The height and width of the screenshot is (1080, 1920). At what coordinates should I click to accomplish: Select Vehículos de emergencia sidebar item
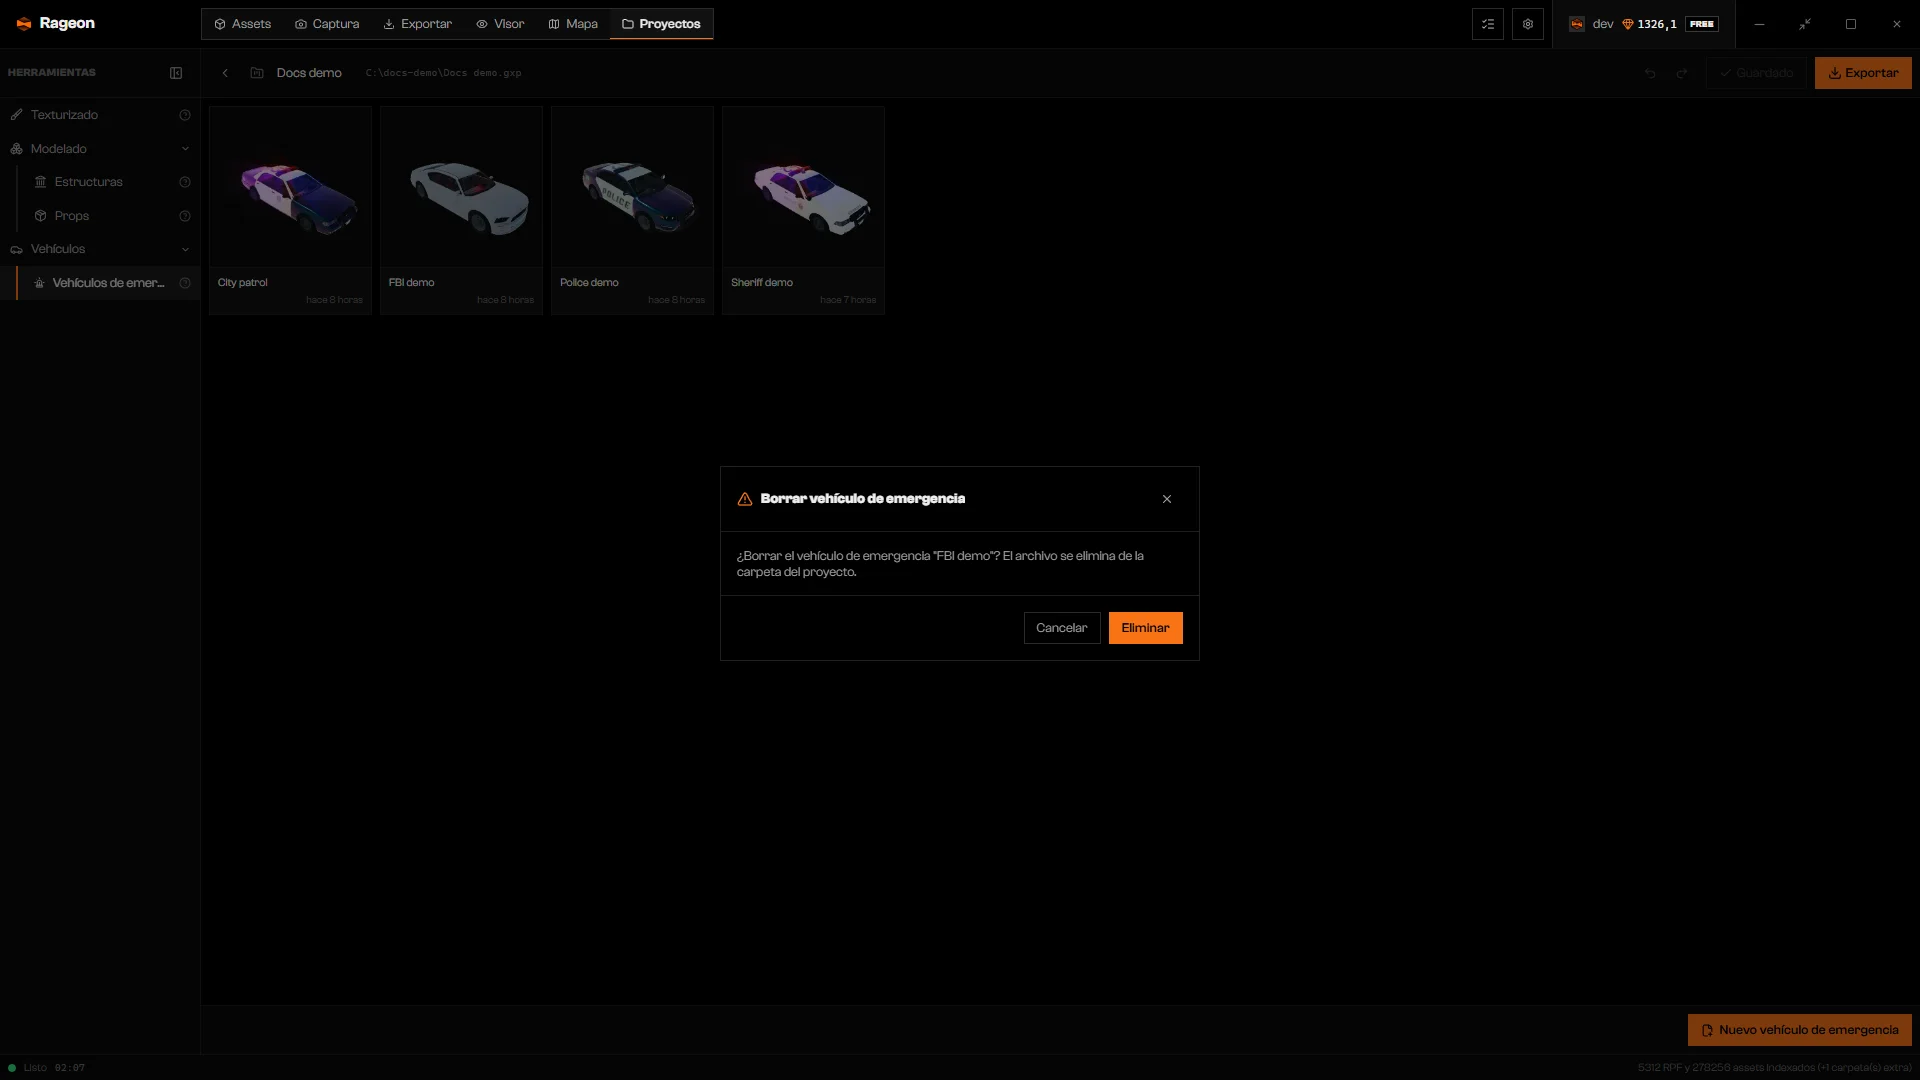coord(108,283)
